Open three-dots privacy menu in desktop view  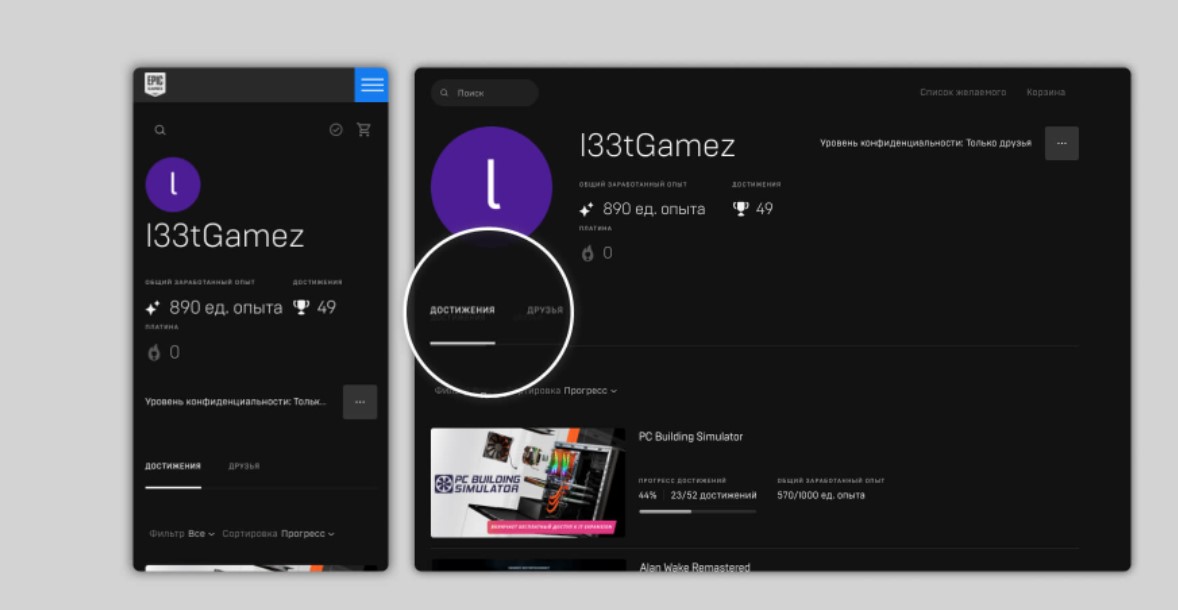1062,143
